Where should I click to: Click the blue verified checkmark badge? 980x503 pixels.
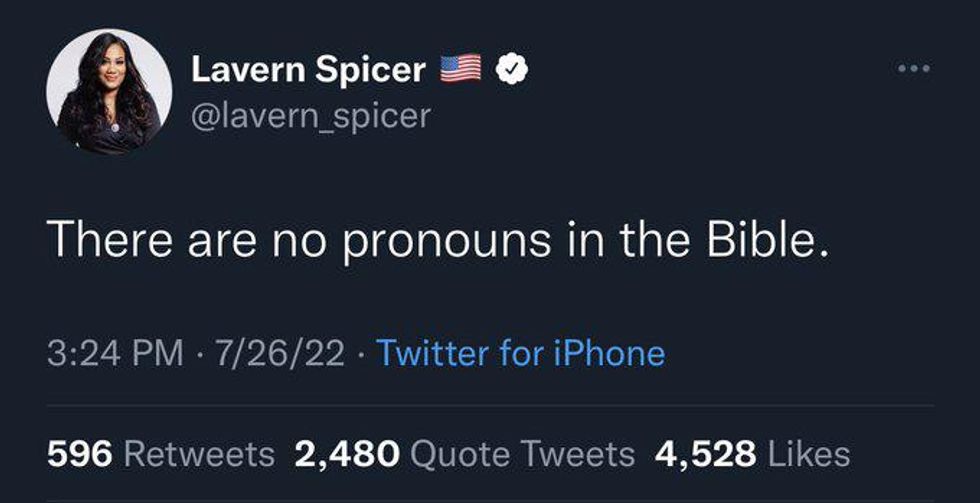tap(513, 70)
